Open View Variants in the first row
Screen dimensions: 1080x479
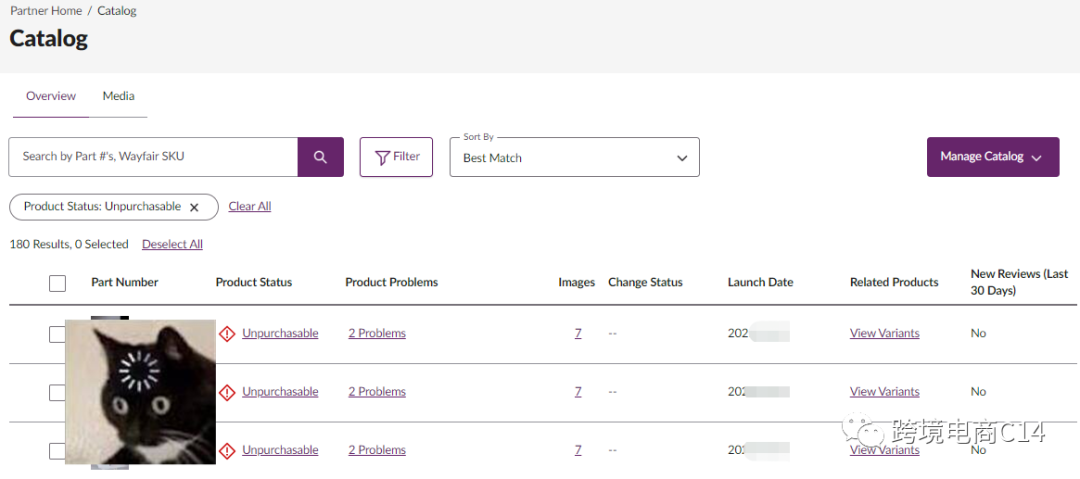(x=884, y=333)
